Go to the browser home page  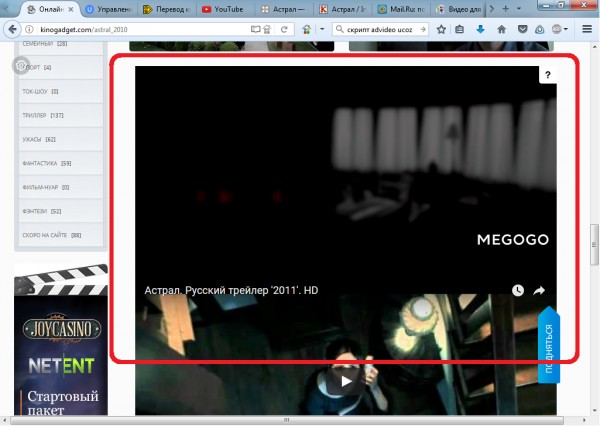pos(502,29)
